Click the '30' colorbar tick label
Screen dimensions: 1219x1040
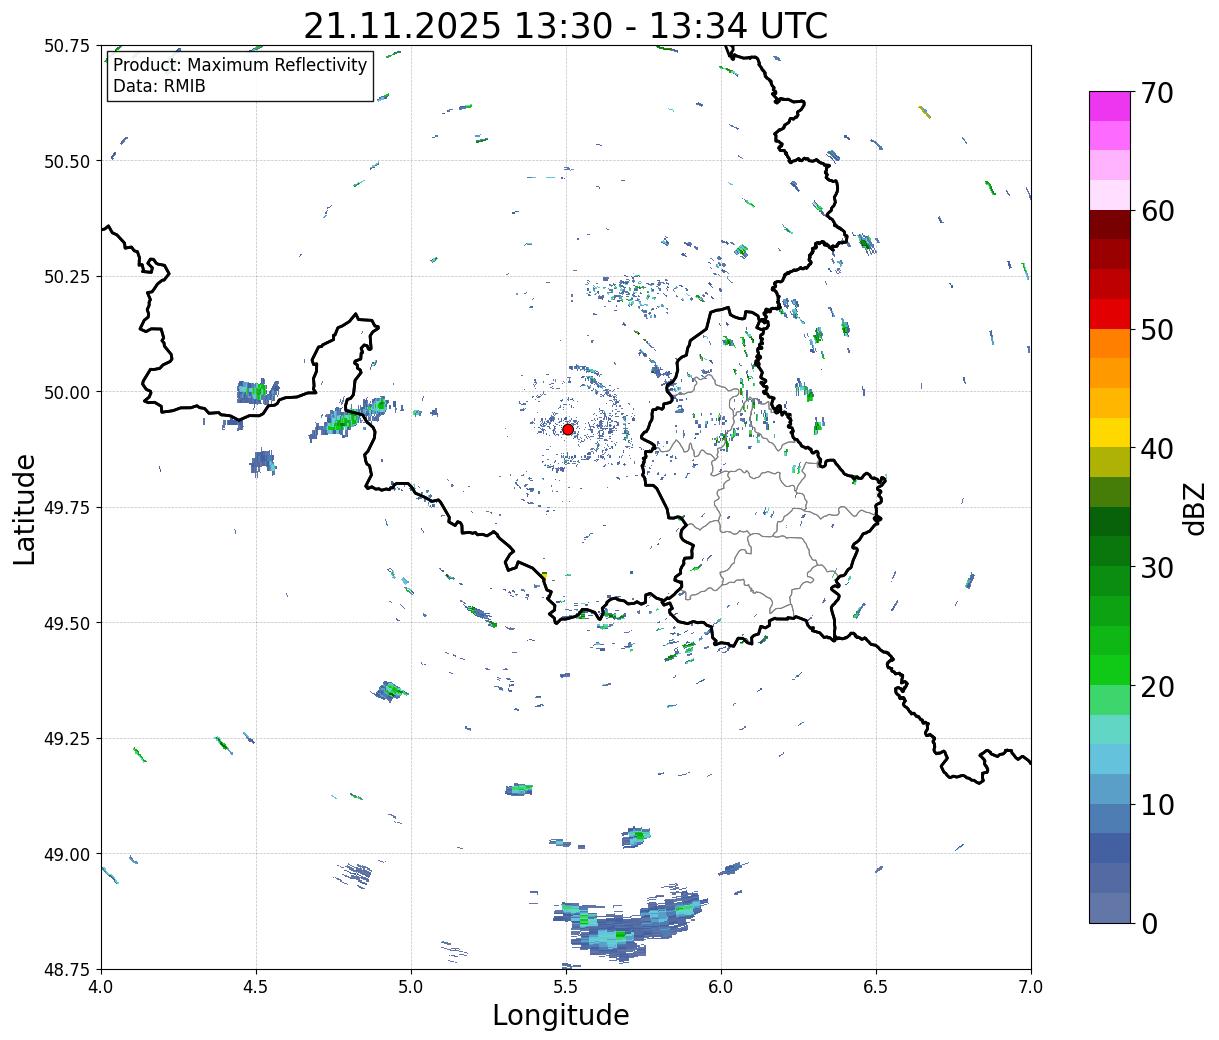click(x=1156, y=568)
